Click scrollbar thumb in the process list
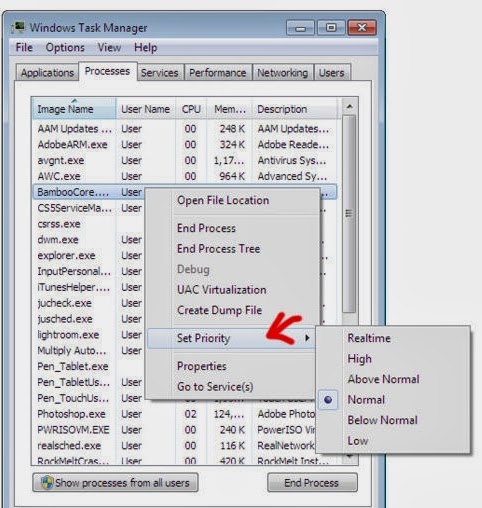This screenshot has width=482, height=508. tap(349, 214)
